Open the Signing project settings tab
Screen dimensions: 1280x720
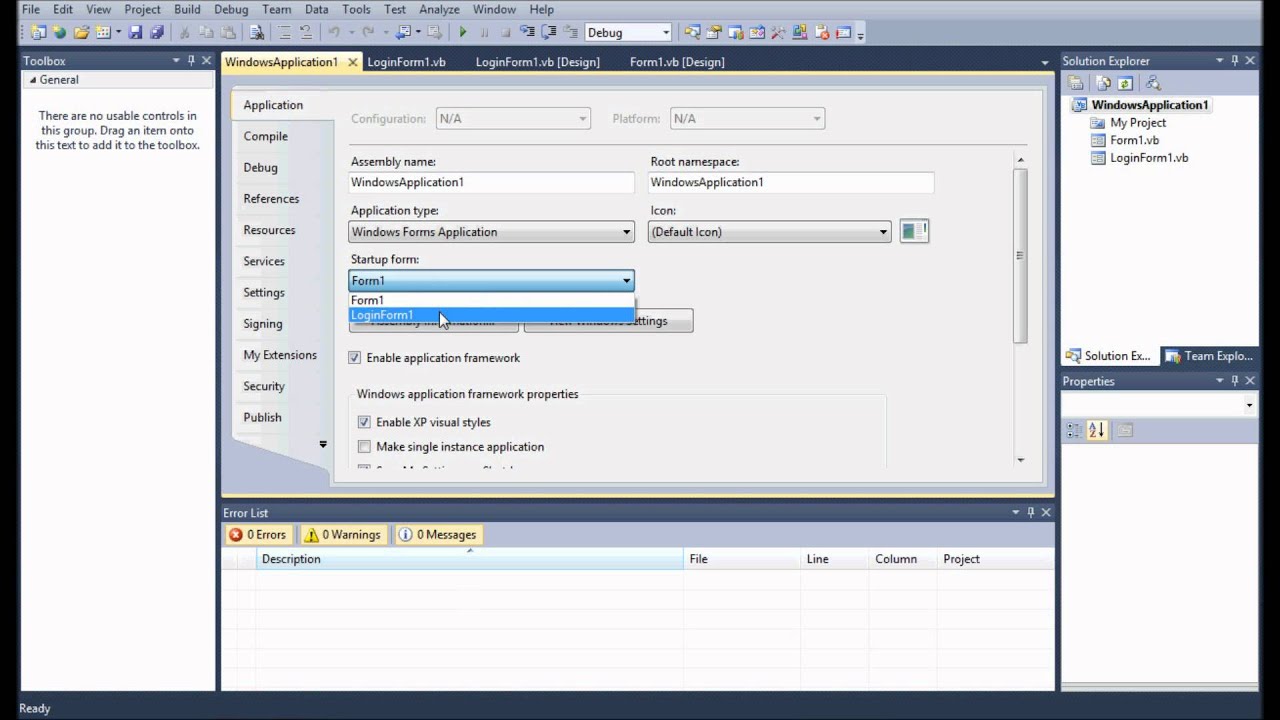263,324
